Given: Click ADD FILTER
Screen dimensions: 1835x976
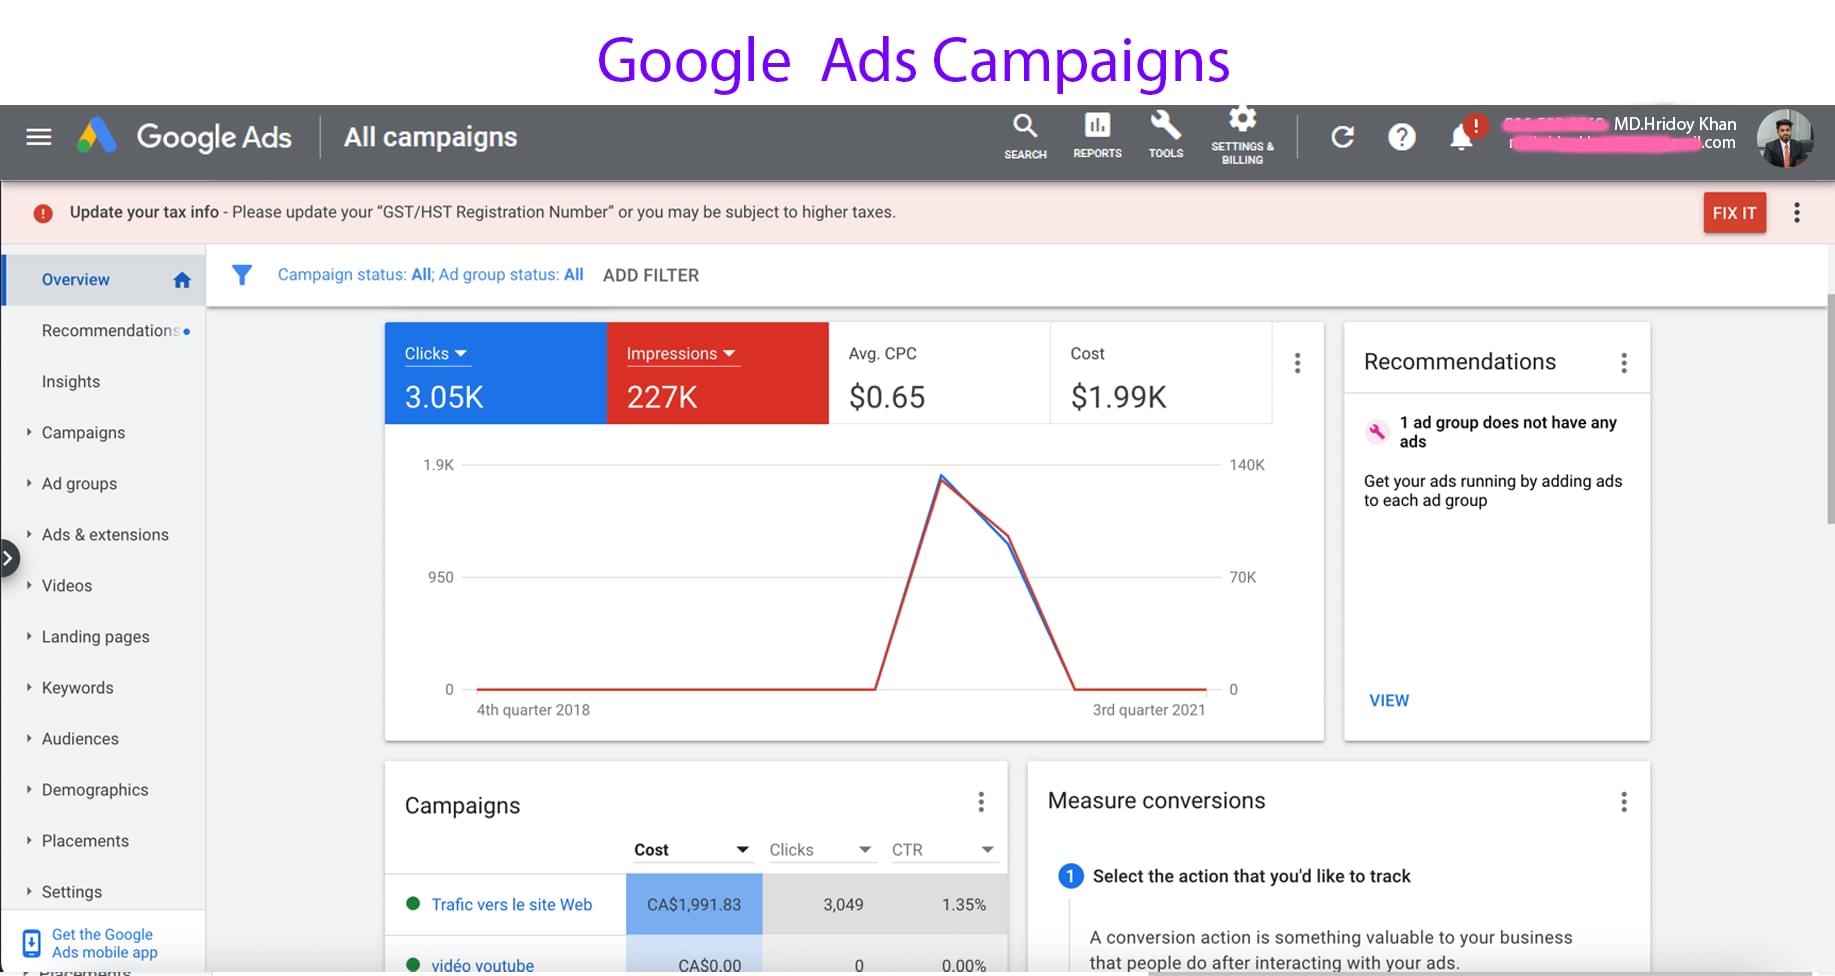Looking at the screenshot, I should [x=651, y=275].
